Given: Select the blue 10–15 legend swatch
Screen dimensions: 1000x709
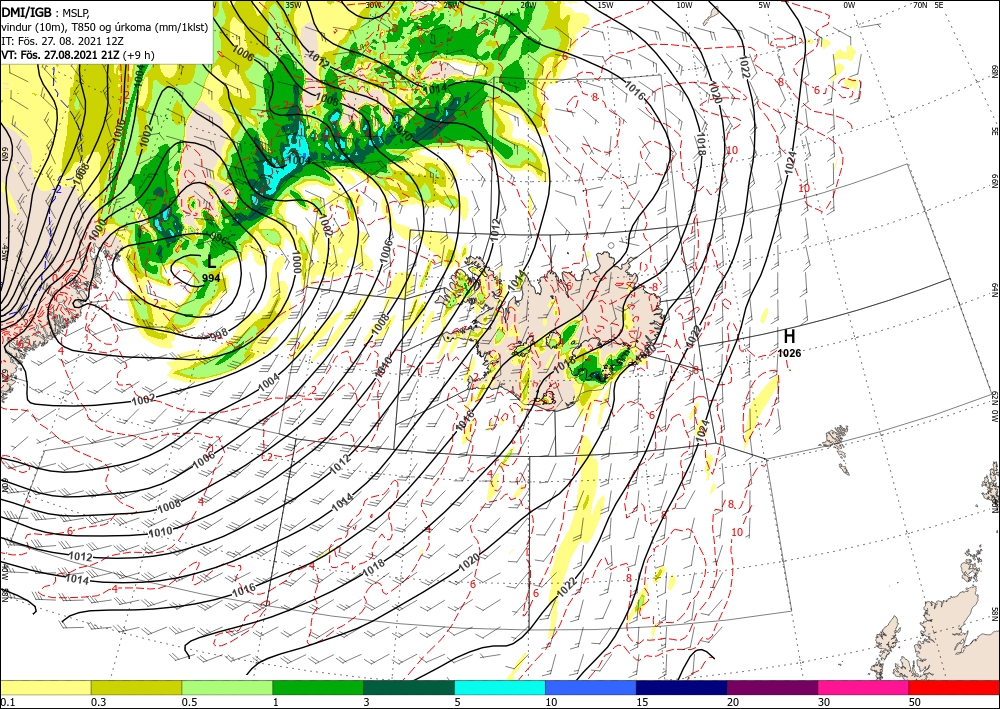Looking at the screenshot, I should pyautogui.click(x=591, y=688).
